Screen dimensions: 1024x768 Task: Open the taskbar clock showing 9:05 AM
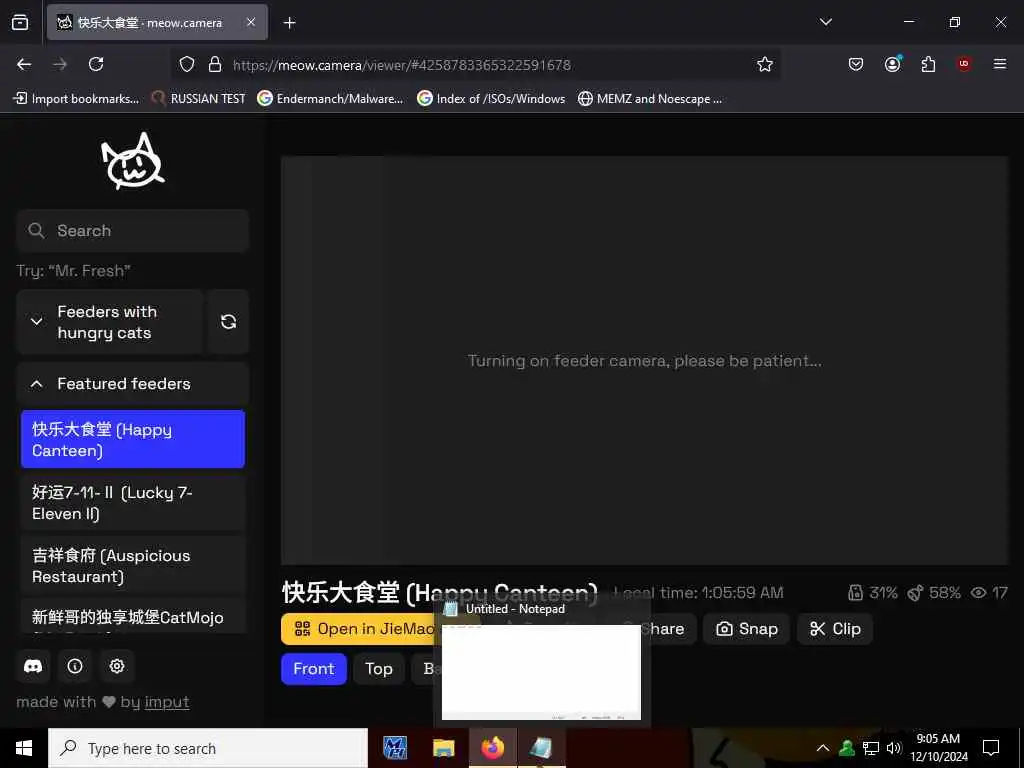tap(939, 748)
